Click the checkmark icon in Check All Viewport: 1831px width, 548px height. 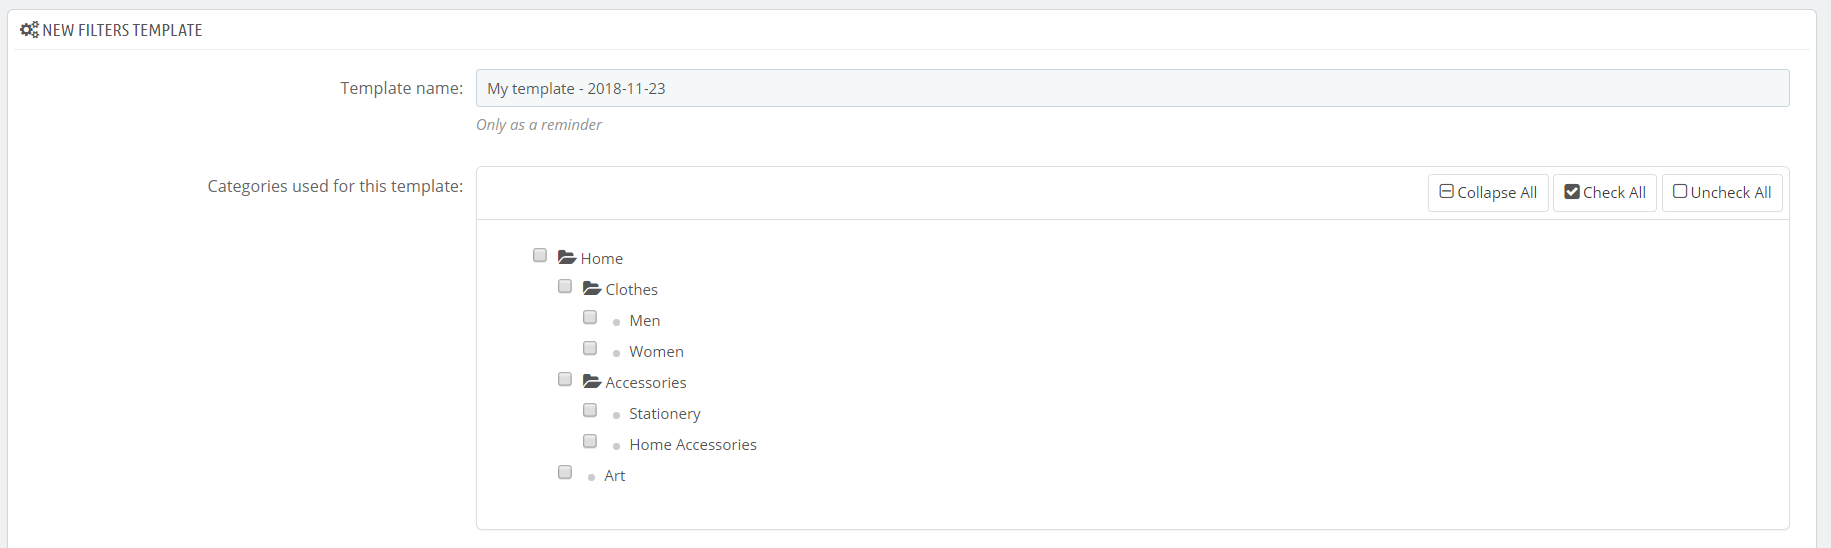point(1572,191)
